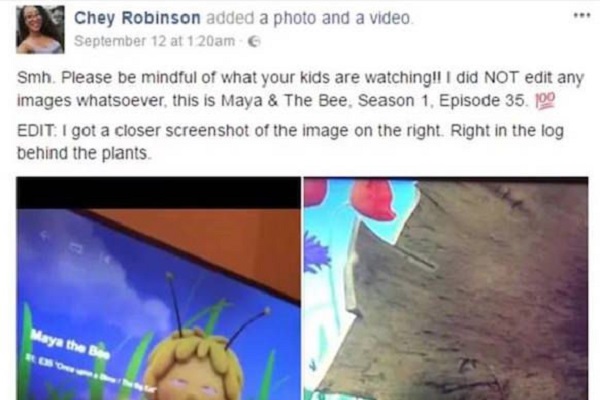Click the cast icon in the video overlay

tap(75, 249)
